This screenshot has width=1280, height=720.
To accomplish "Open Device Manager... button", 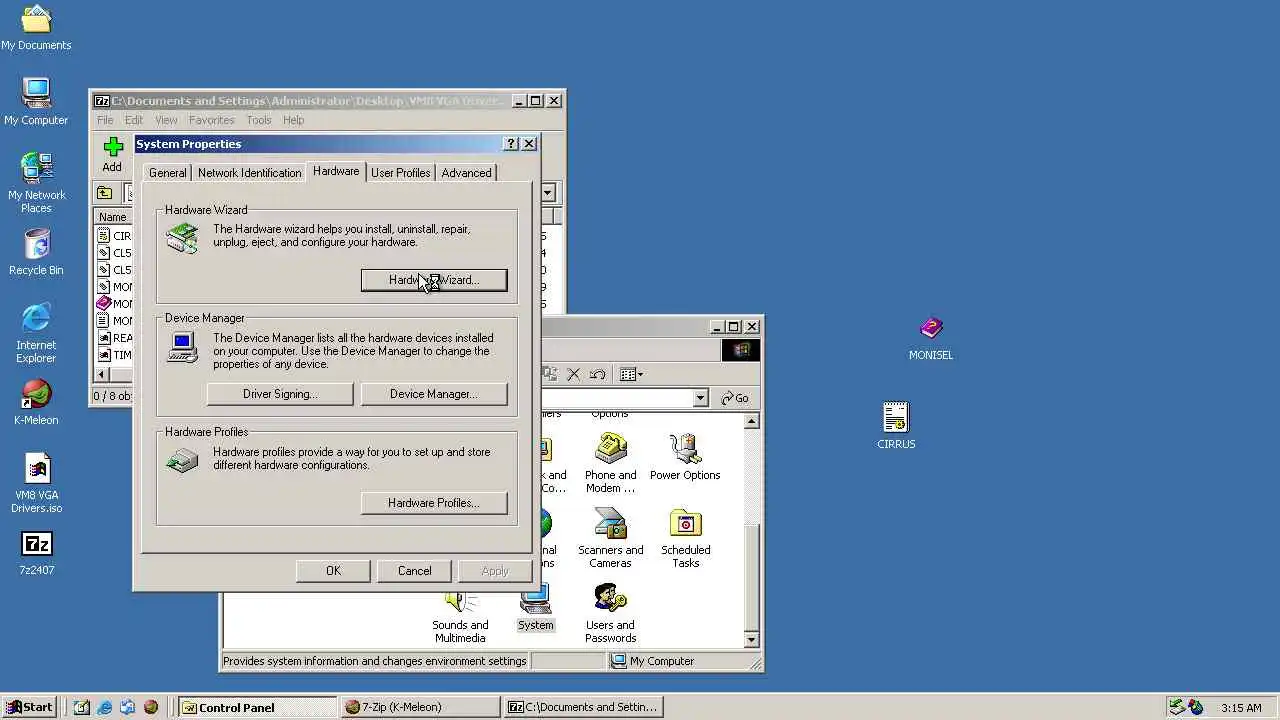I will pyautogui.click(x=434, y=394).
